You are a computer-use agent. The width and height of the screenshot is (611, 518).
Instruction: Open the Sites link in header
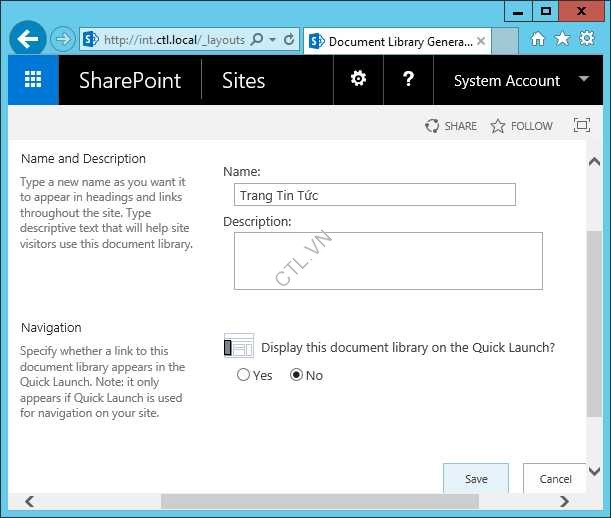(x=243, y=81)
